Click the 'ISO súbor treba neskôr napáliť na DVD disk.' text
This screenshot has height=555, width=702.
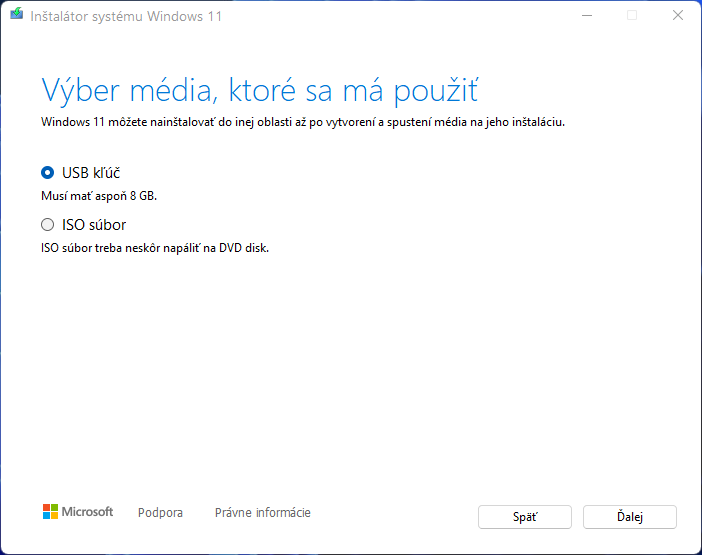pyautogui.click(x=155, y=248)
